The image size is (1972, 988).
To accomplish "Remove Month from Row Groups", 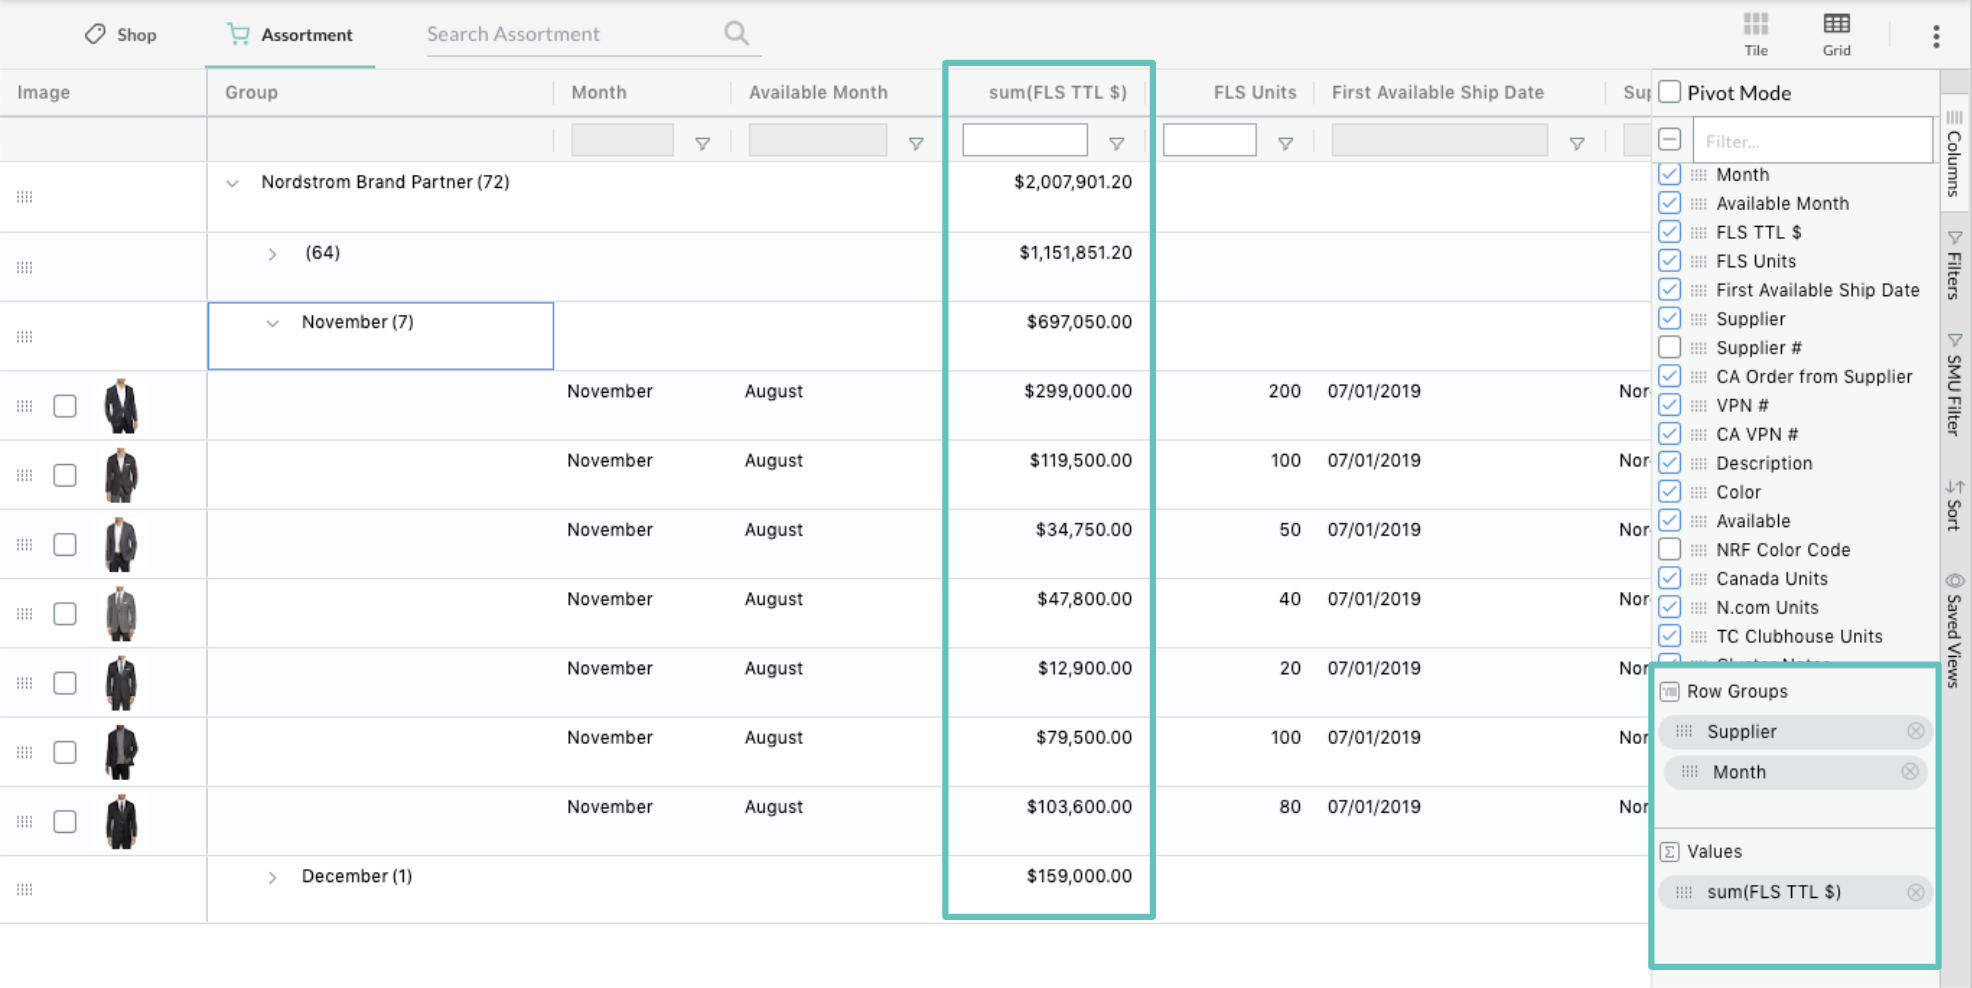I will click(1910, 771).
